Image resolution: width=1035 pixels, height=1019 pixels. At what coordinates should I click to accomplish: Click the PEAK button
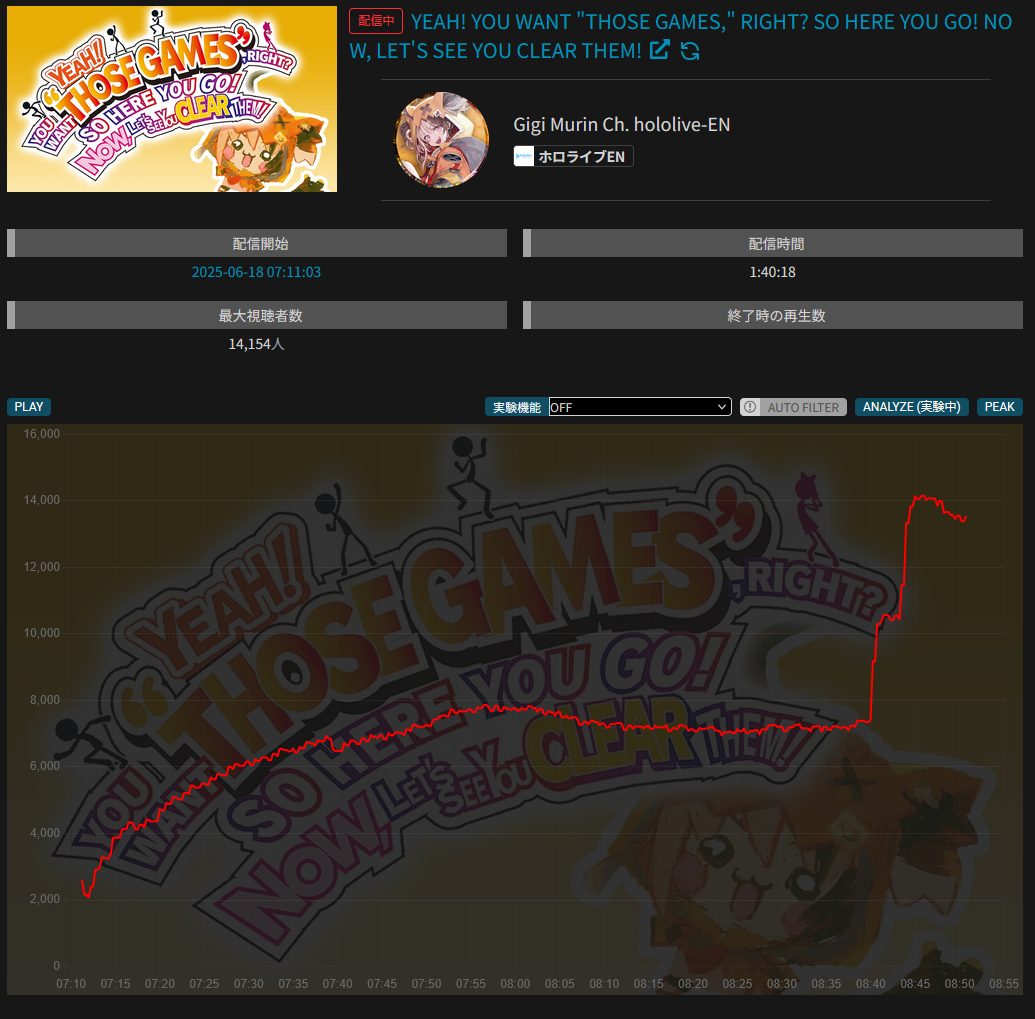[x=999, y=407]
